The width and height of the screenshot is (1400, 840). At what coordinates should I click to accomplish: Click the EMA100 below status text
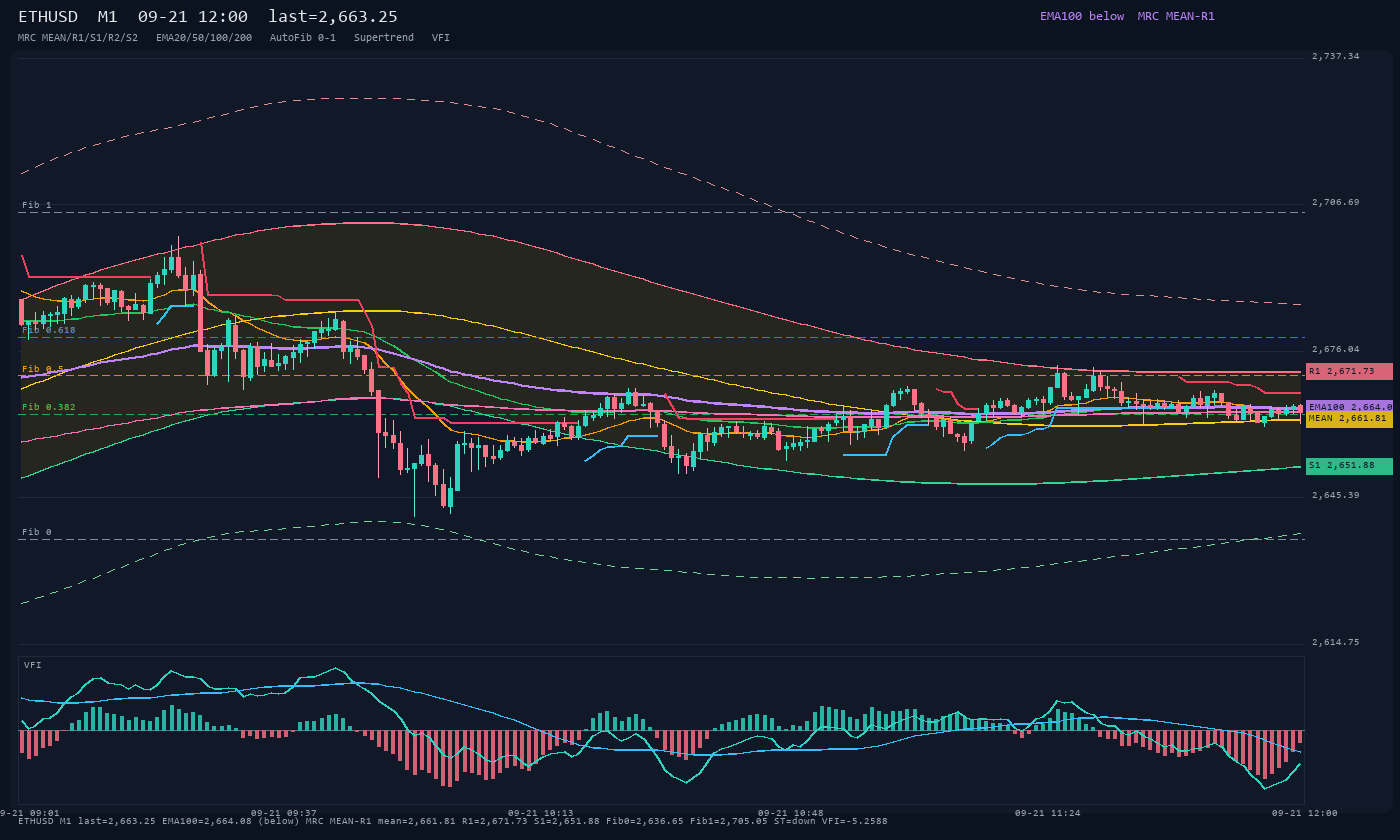[x=1082, y=16]
